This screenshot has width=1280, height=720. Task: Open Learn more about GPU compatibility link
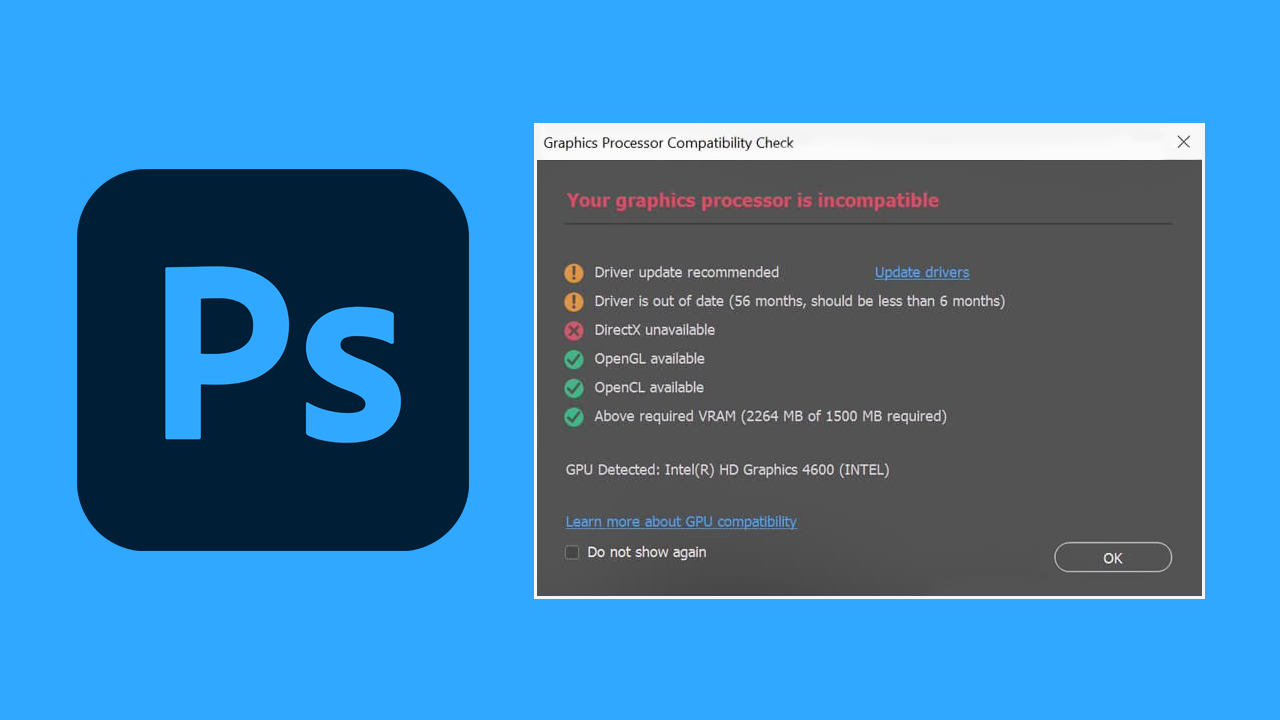(x=681, y=522)
